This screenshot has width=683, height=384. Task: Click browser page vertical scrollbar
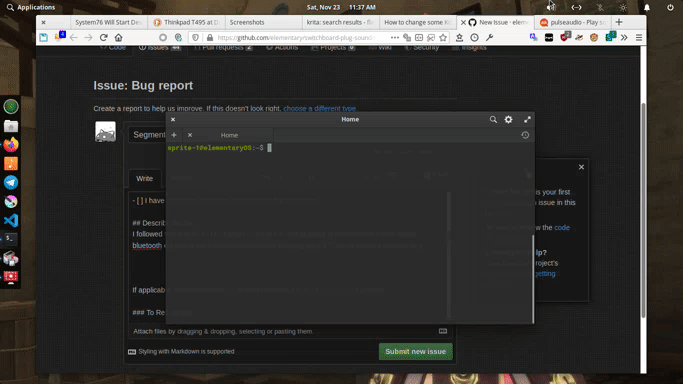click(643, 209)
